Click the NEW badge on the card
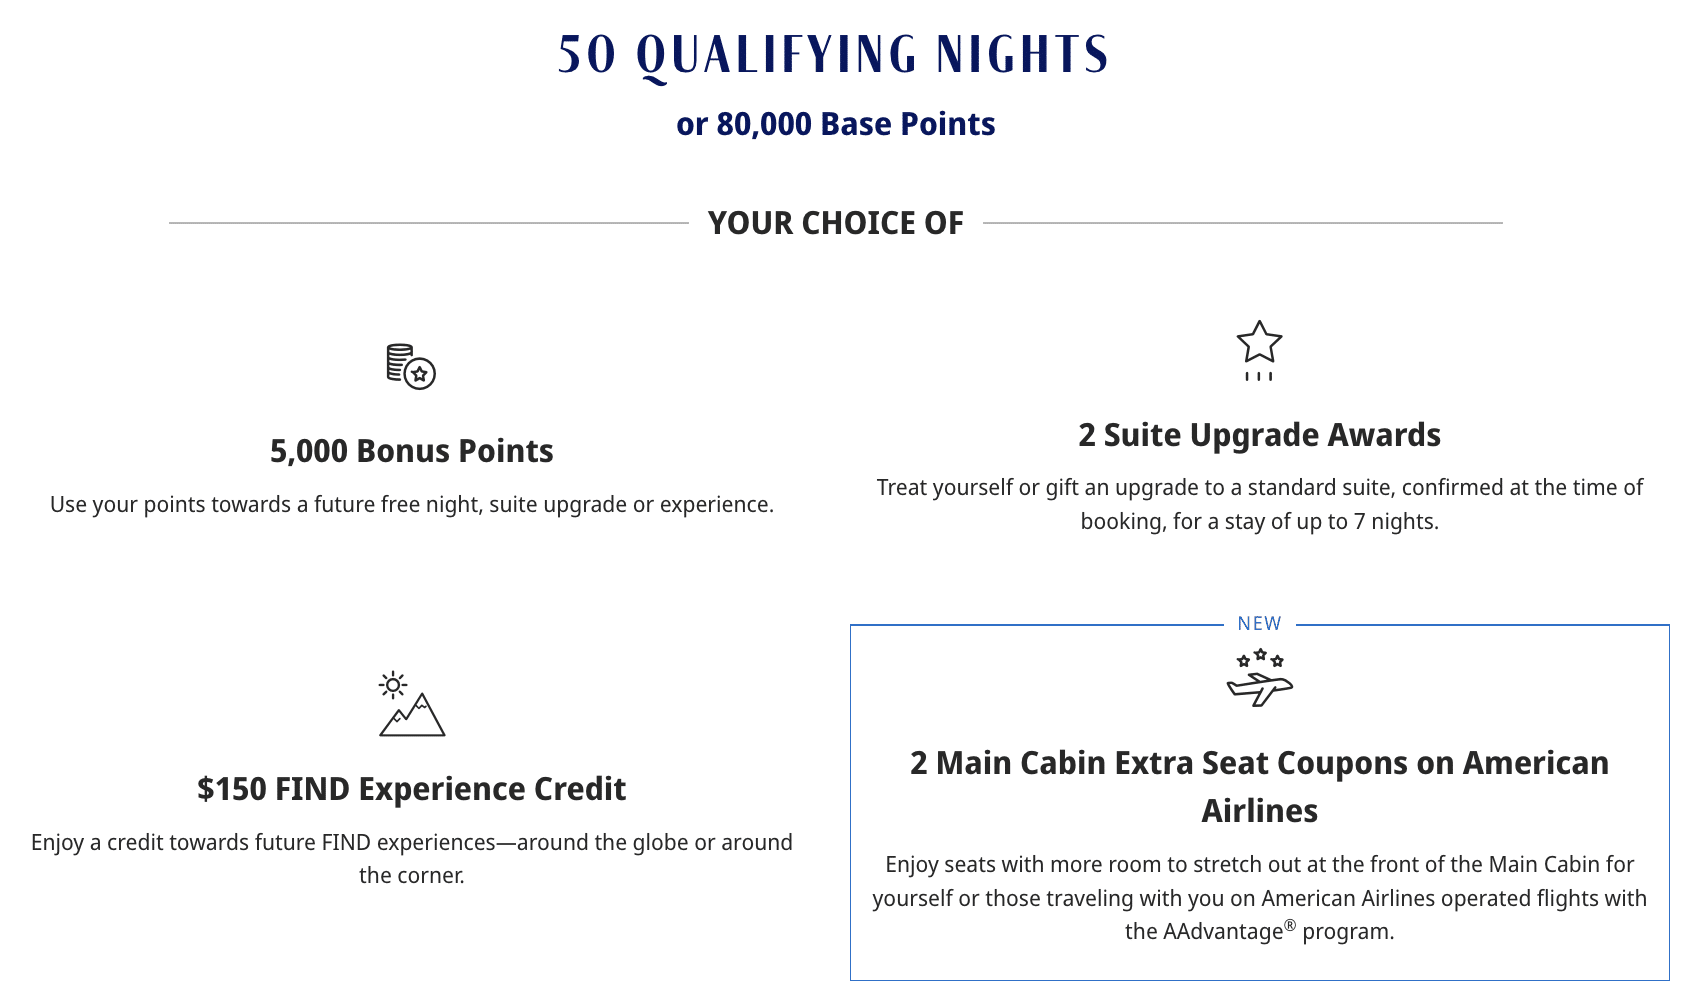1682x992 pixels. click(1259, 624)
